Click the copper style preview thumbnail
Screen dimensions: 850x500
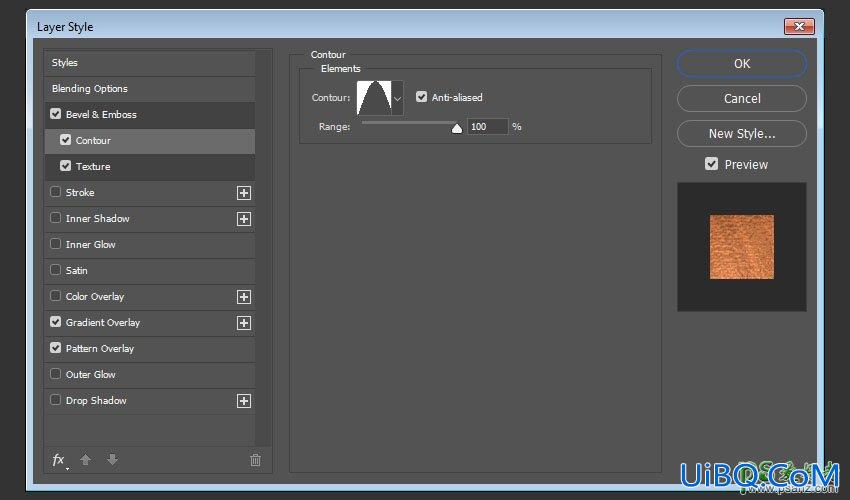(x=742, y=247)
